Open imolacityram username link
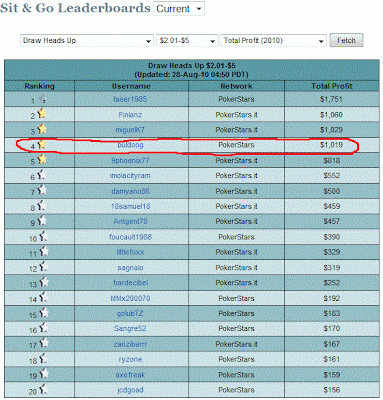This screenshot has height=400, width=383. coord(130,176)
